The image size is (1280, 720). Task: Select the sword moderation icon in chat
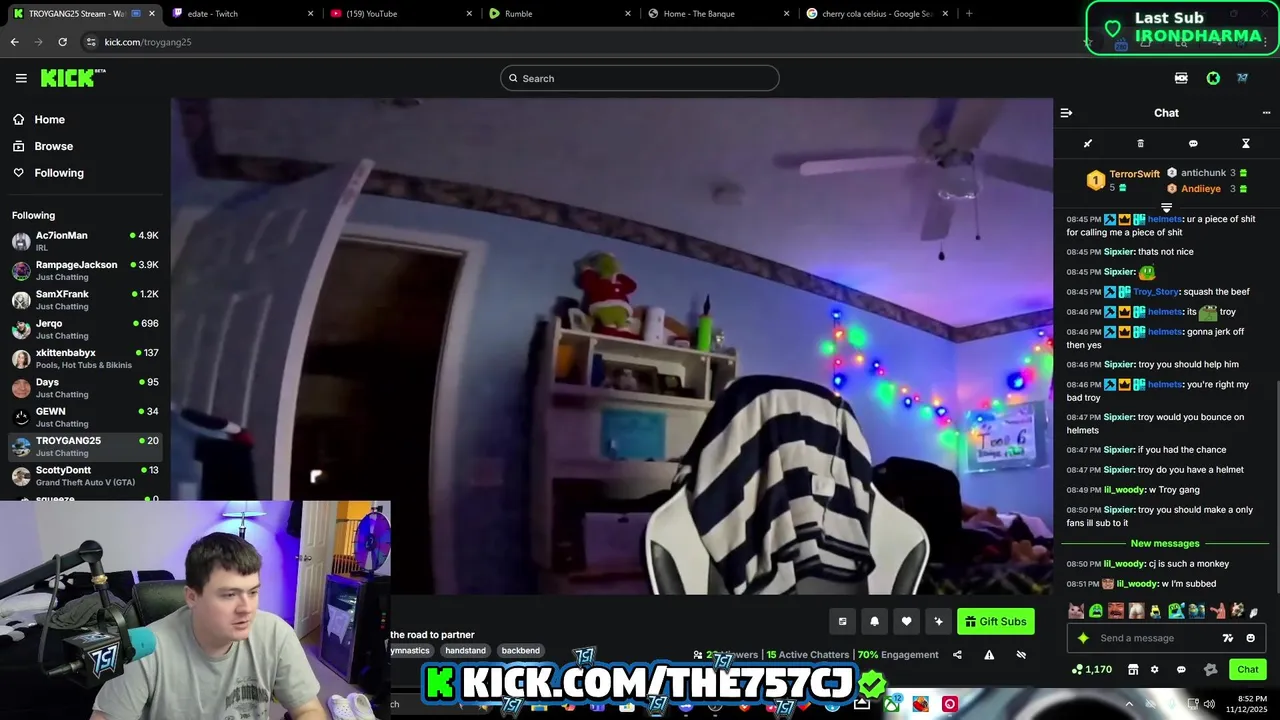point(1088,144)
